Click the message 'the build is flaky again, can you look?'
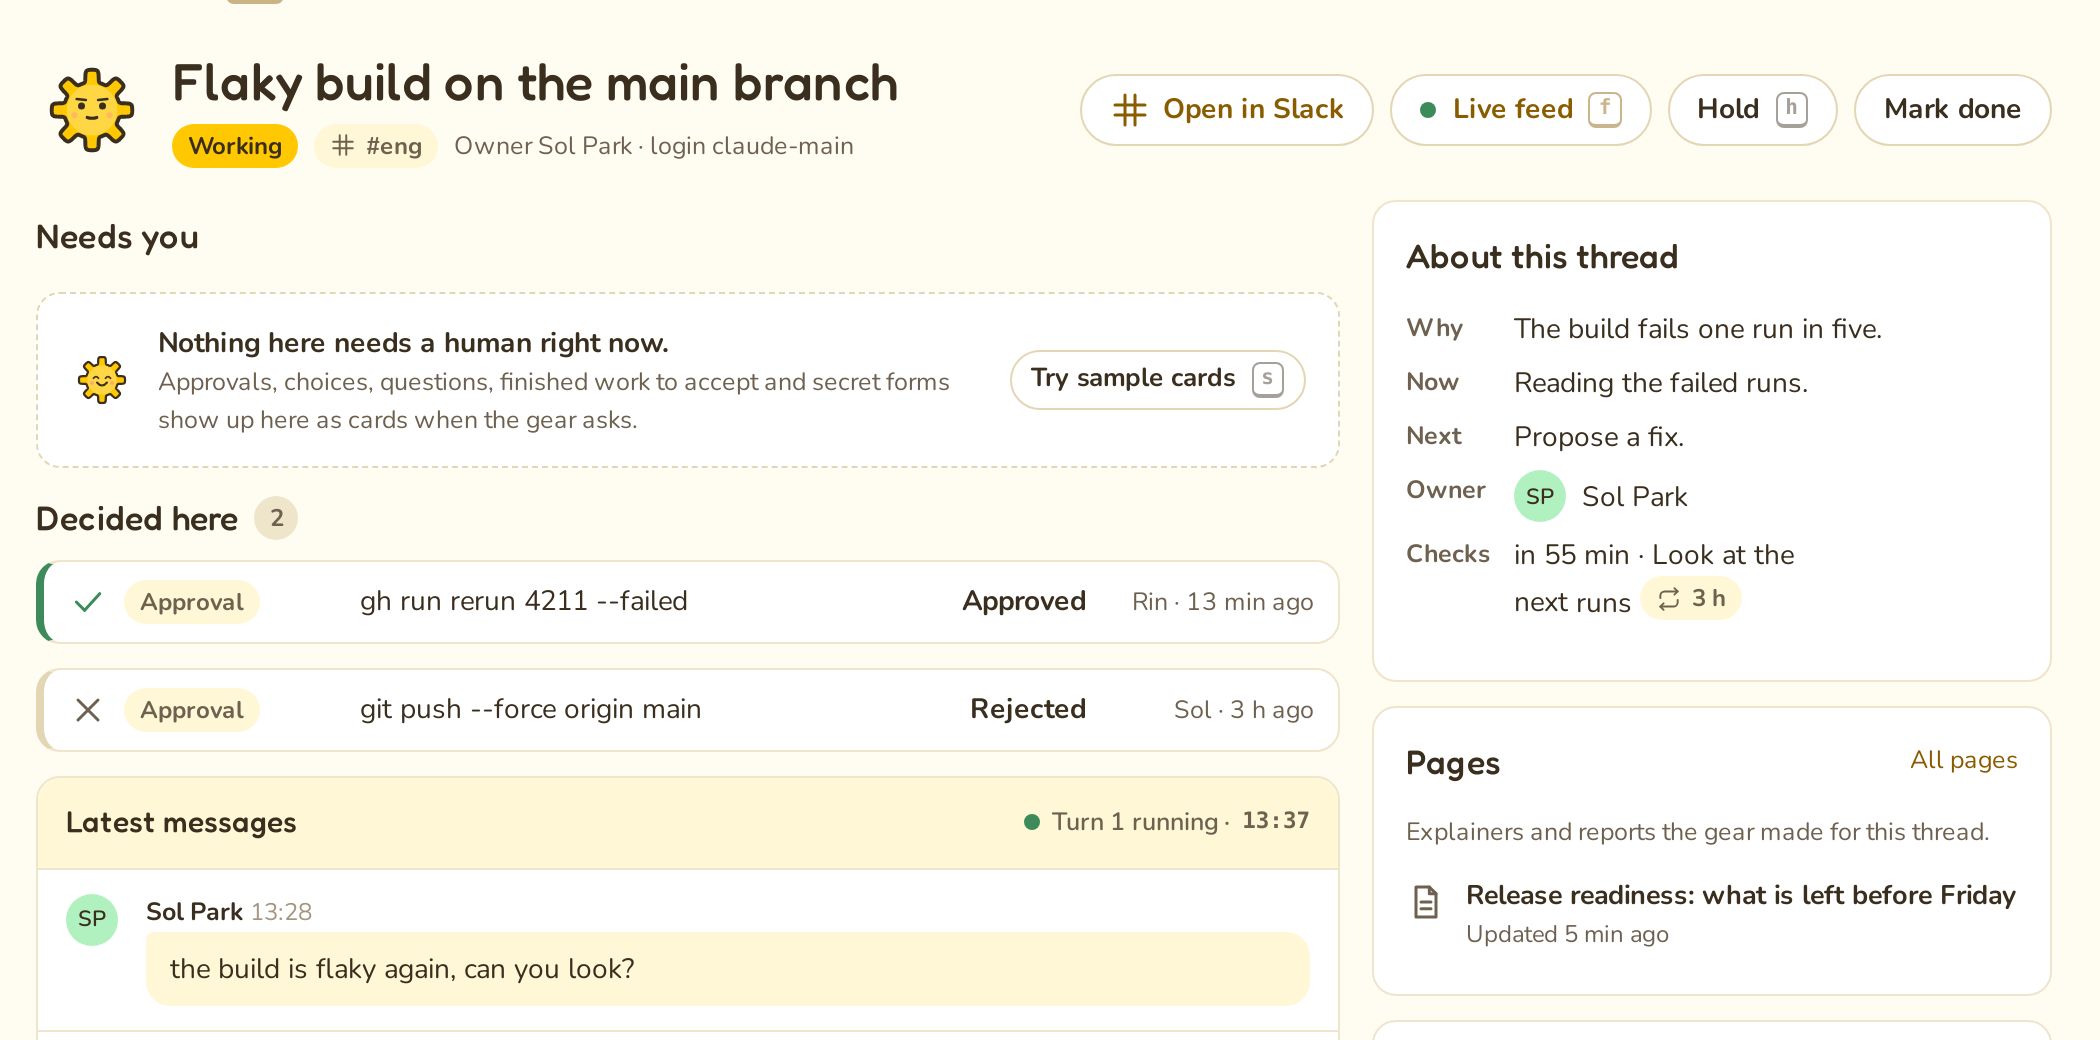This screenshot has width=2100, height=1040. [728, 969]
